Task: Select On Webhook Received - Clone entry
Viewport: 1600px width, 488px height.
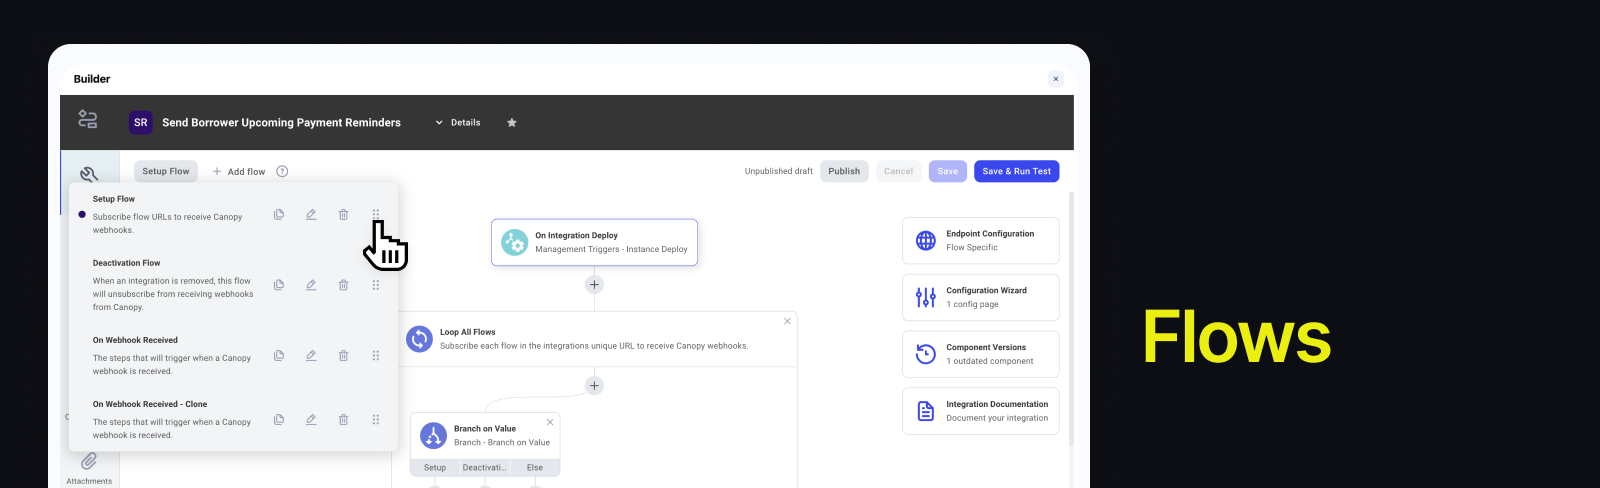Action: pos(170,419)
